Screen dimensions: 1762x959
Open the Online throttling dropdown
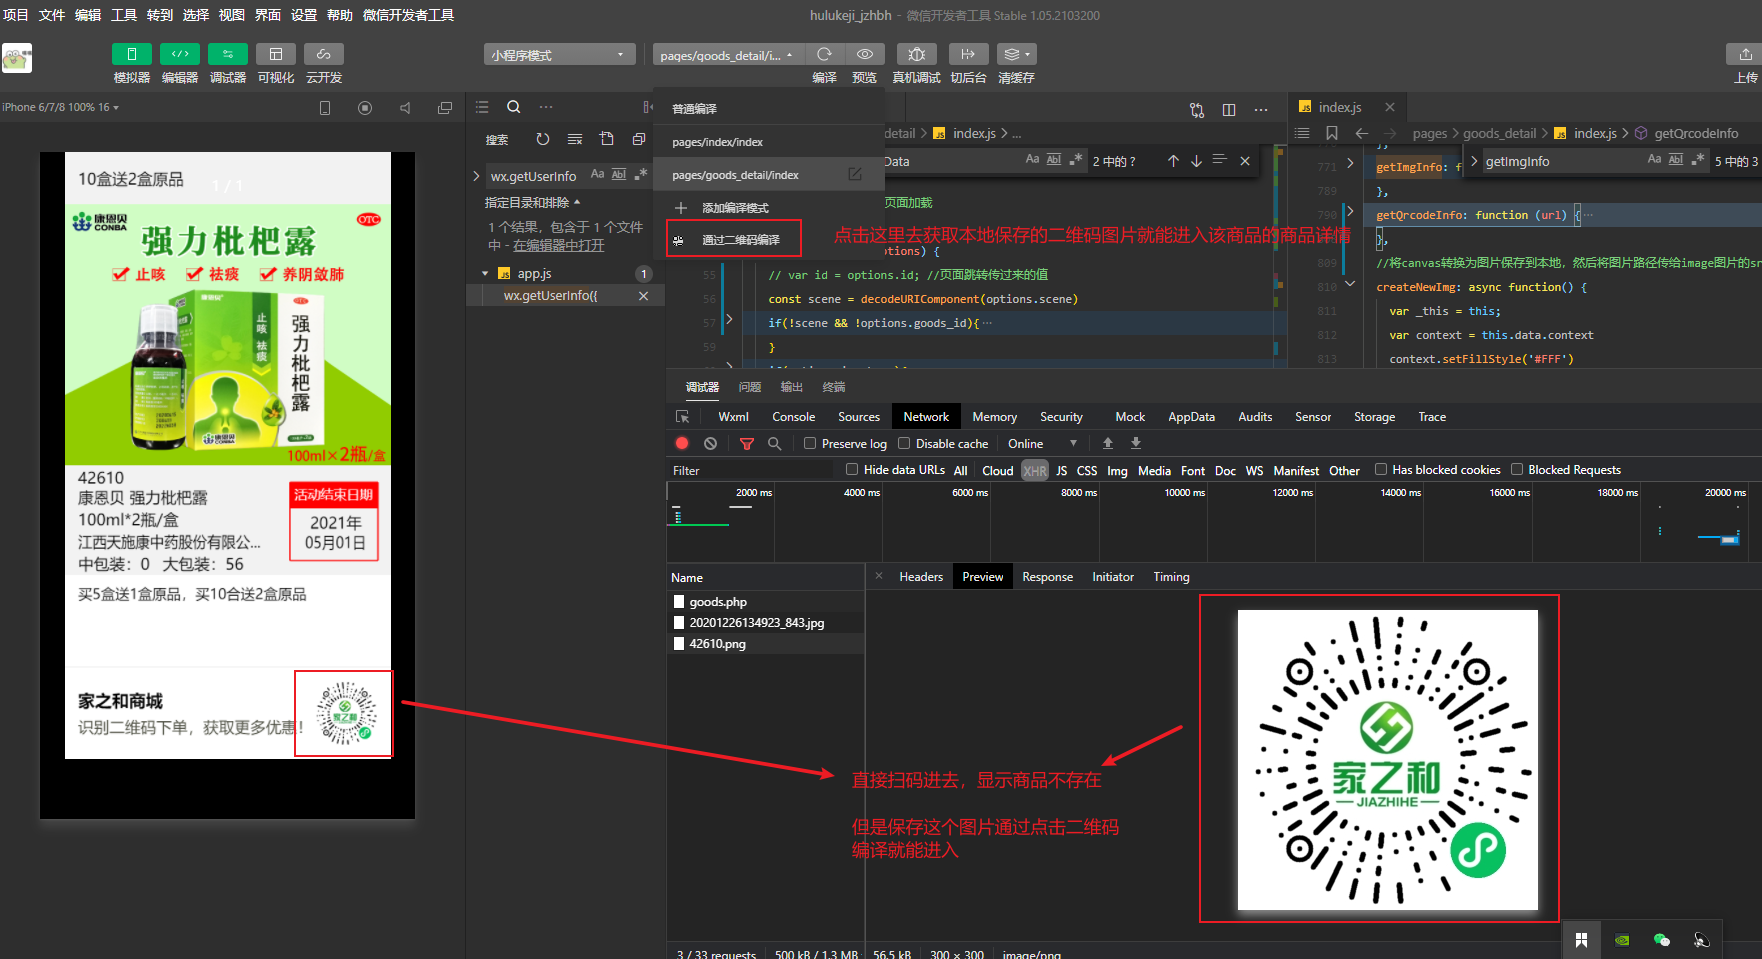tap(1042, 444)
